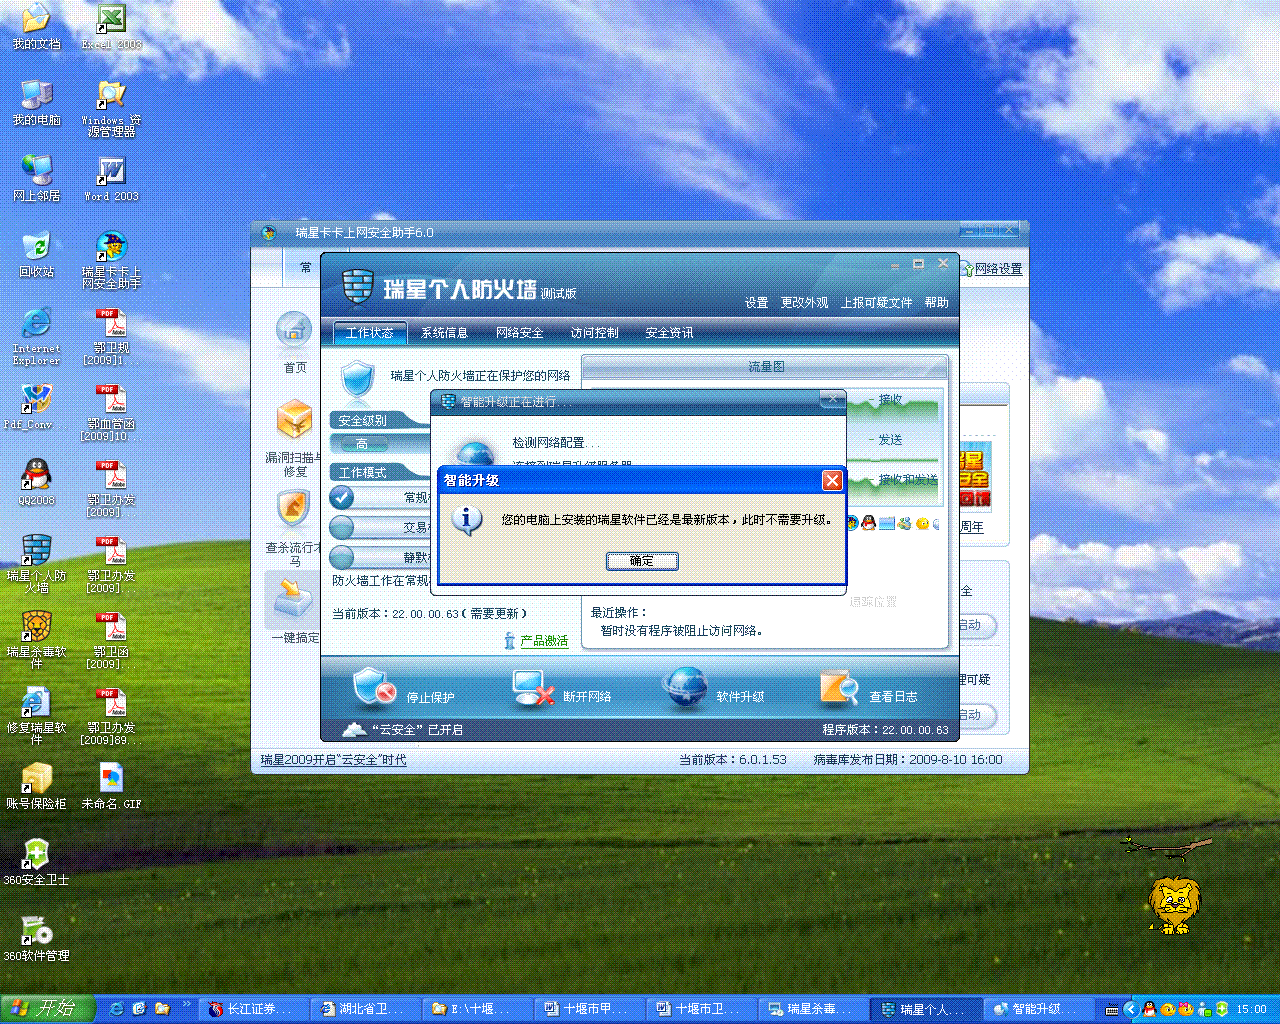Click the 流量图 panel header

coord(766,367)
